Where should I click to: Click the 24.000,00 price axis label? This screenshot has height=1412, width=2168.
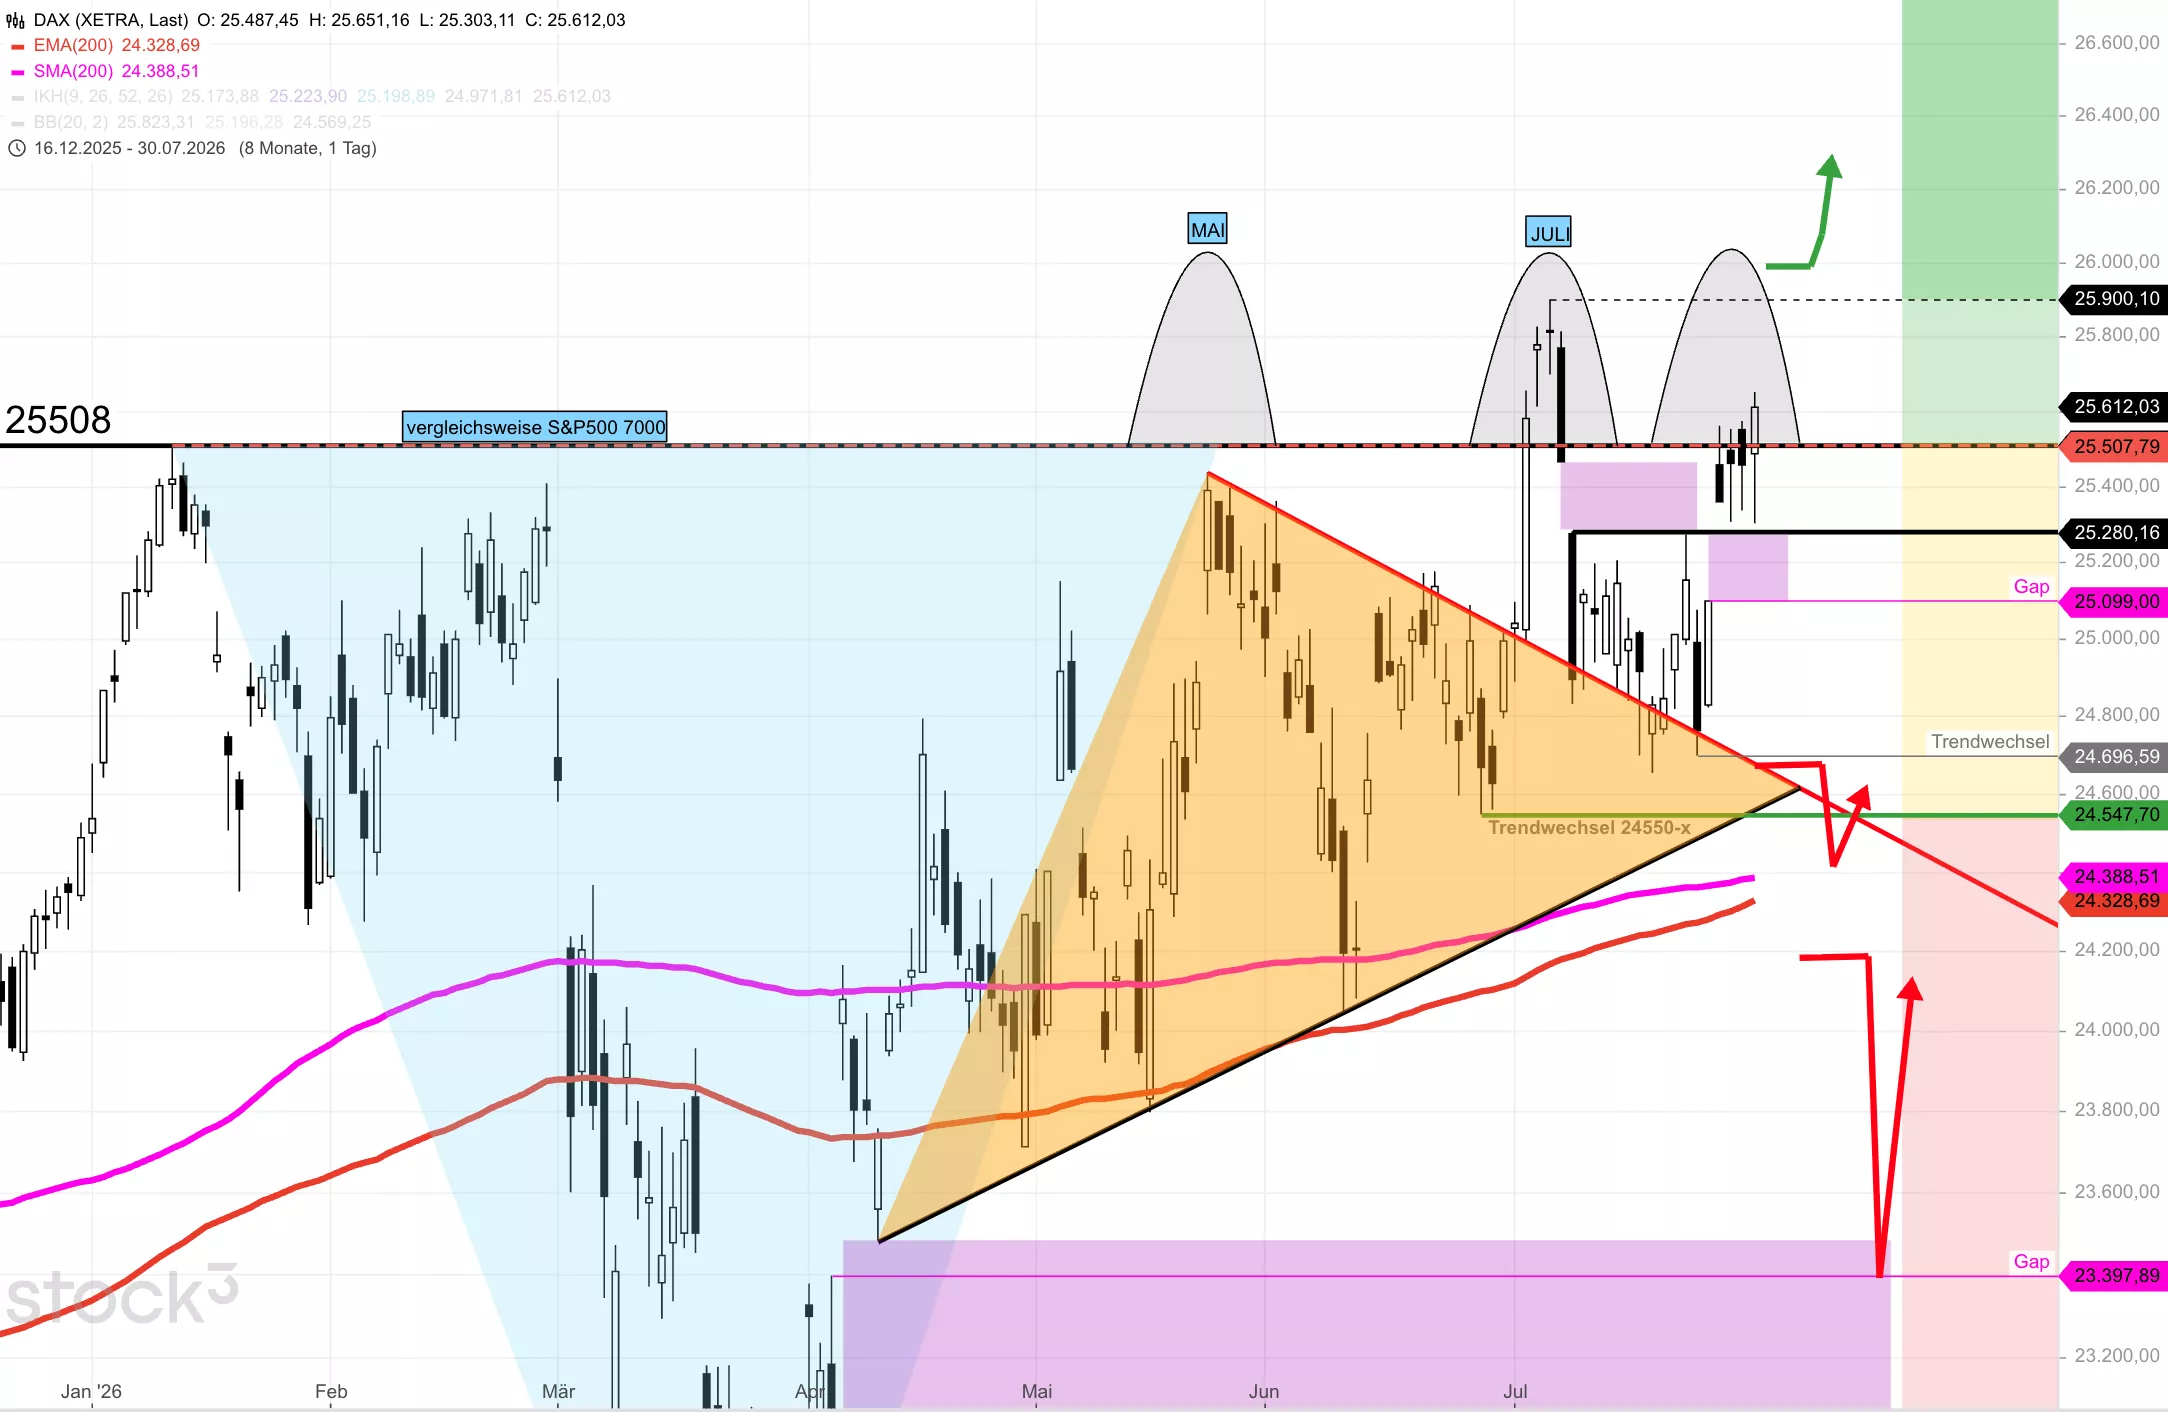(x=2117, y=1029)
